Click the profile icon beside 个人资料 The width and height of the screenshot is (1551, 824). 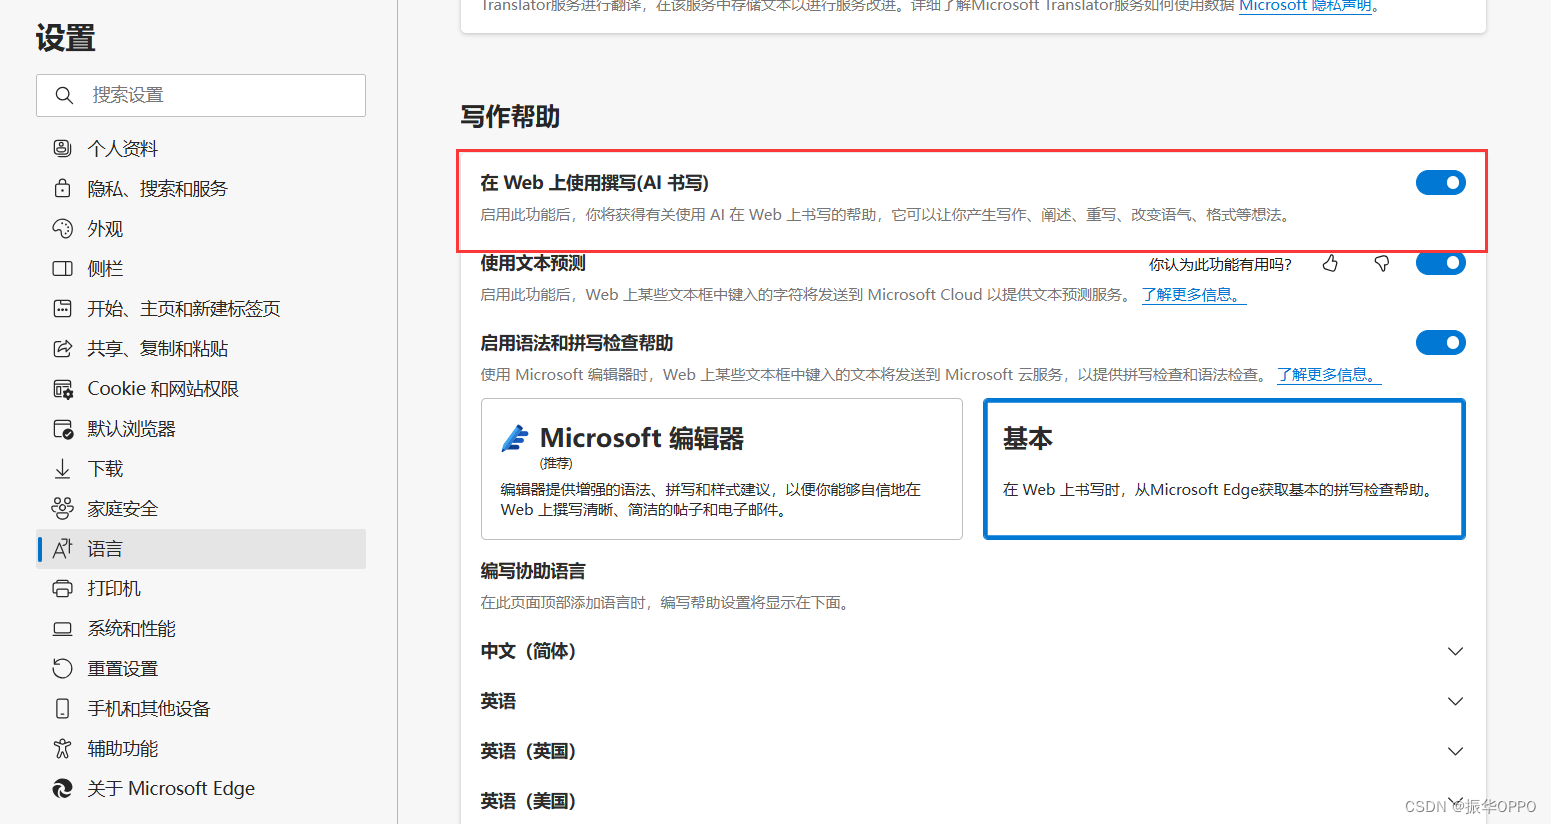tap(62, 148)
